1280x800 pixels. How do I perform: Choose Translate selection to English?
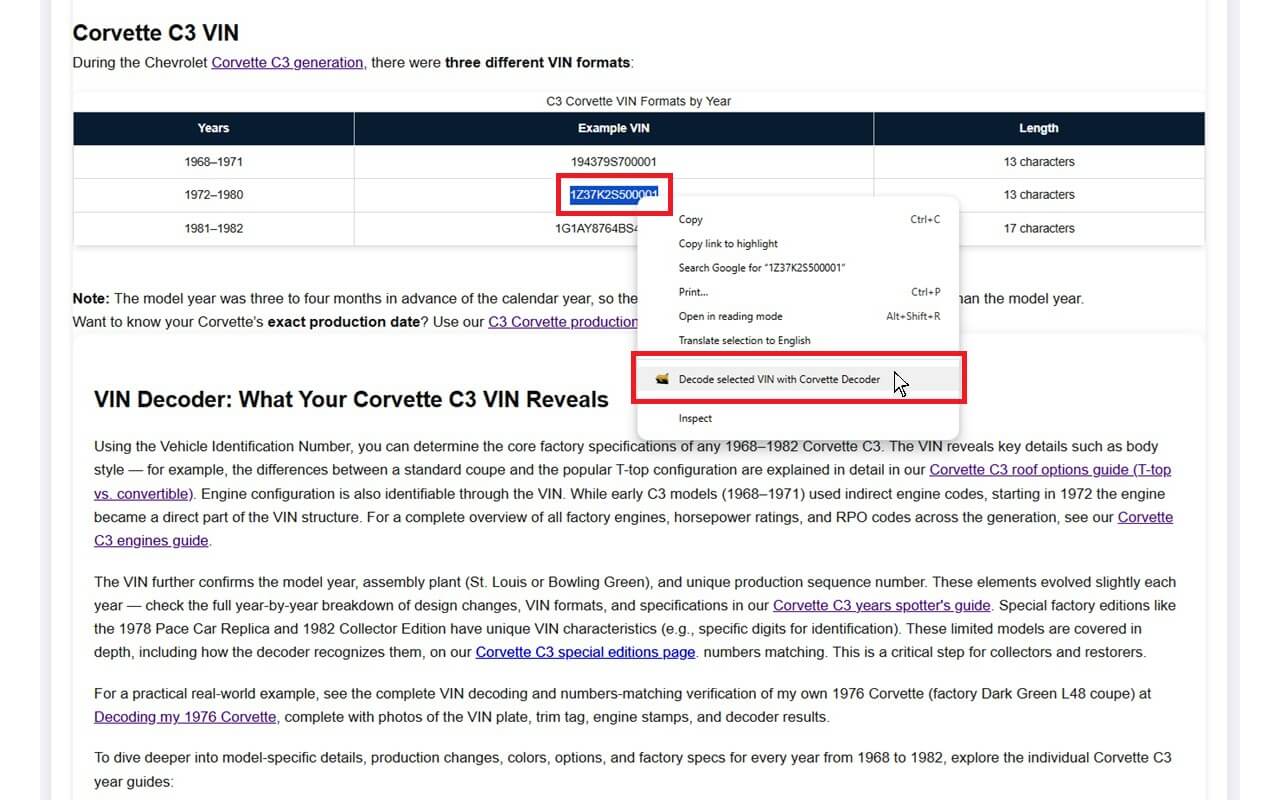(798, 340)
